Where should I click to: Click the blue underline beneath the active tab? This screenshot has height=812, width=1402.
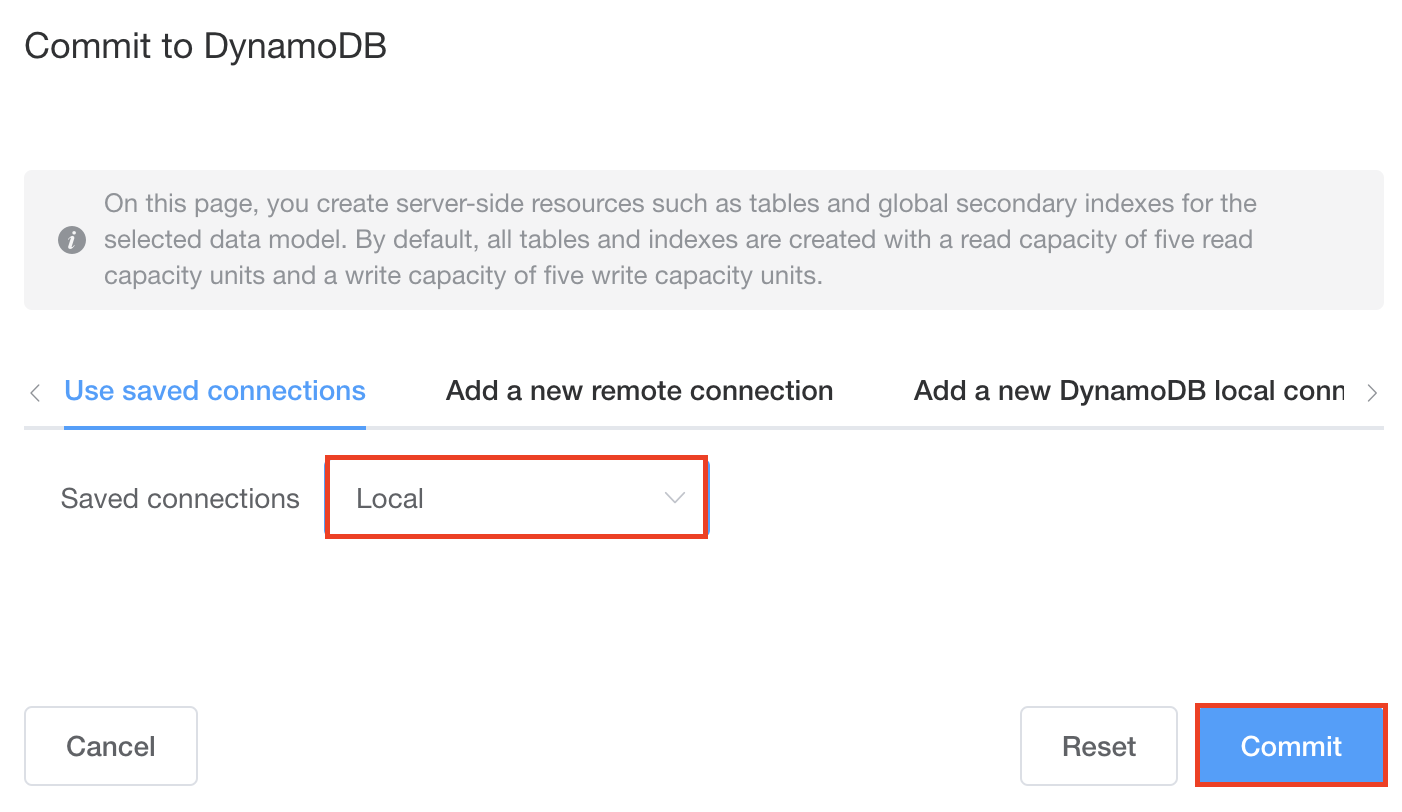215,428
